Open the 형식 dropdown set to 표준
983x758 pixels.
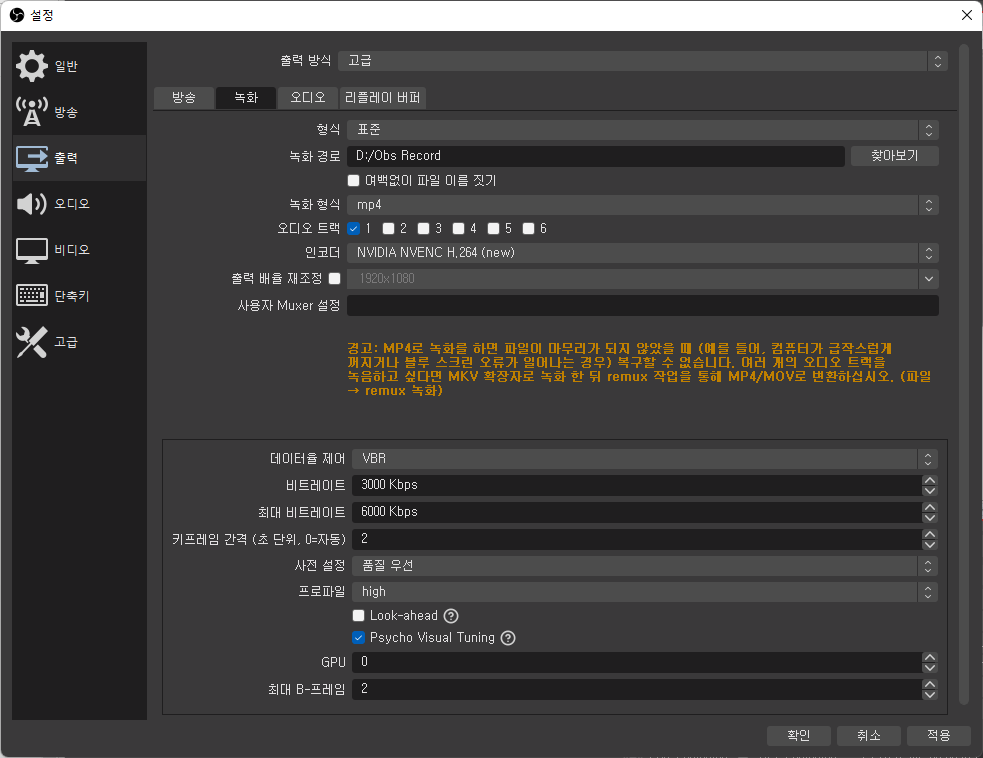pos(643,130)
